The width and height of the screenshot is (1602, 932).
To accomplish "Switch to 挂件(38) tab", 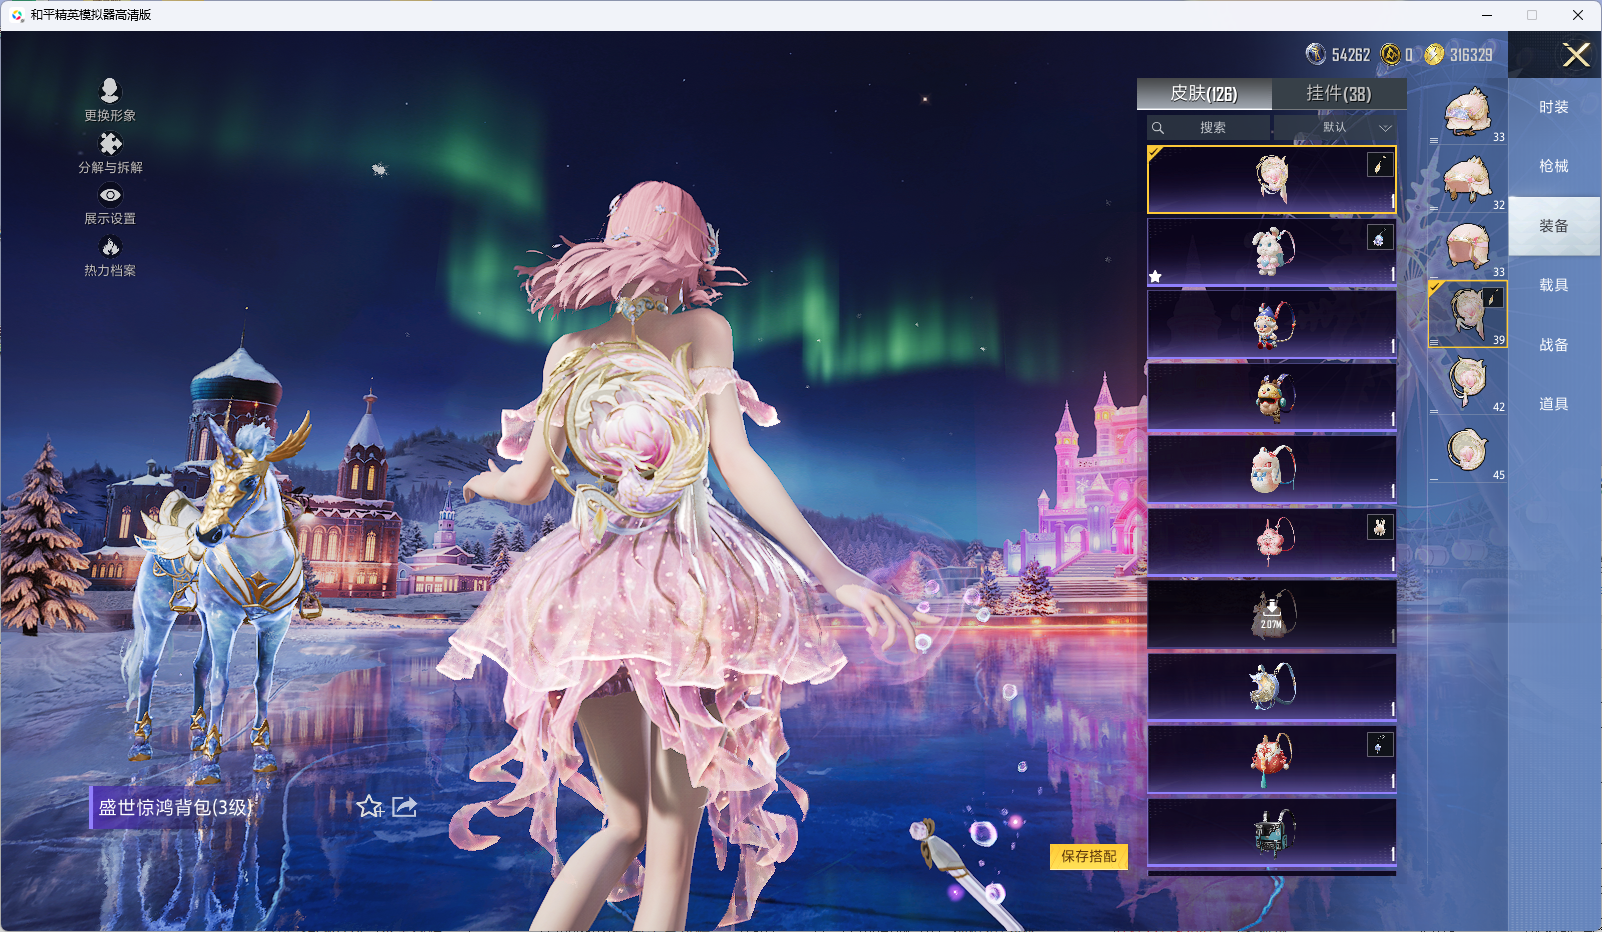I will click(x=1338, y=94).
